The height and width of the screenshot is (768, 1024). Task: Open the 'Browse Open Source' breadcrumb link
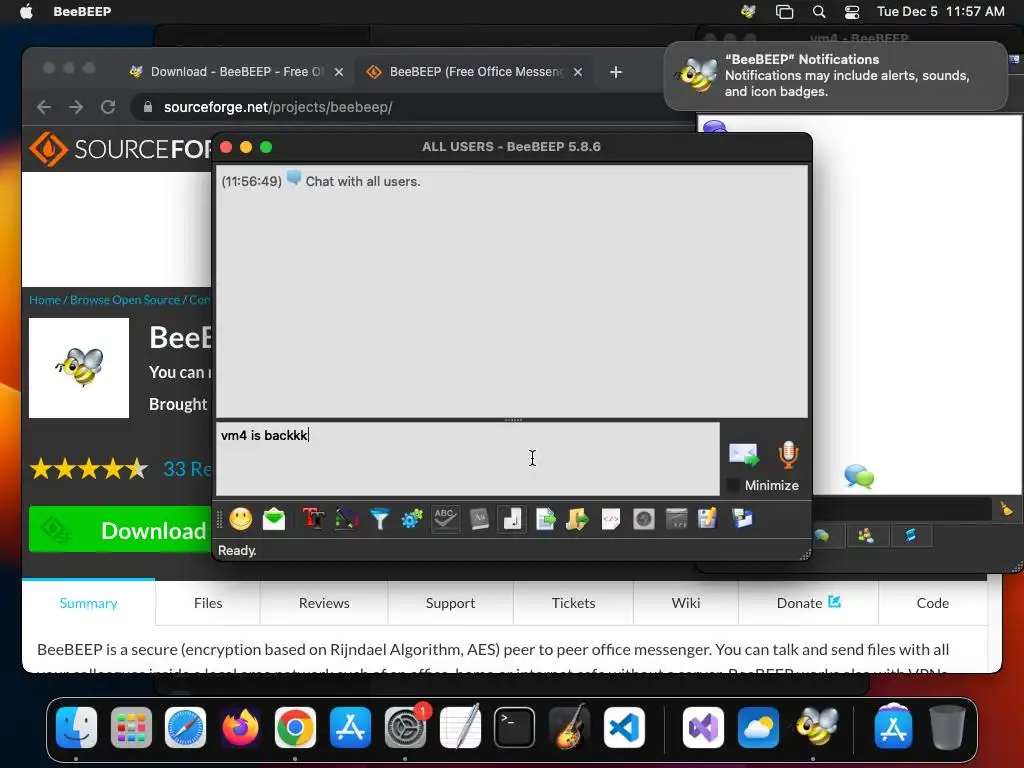point(125,300)
